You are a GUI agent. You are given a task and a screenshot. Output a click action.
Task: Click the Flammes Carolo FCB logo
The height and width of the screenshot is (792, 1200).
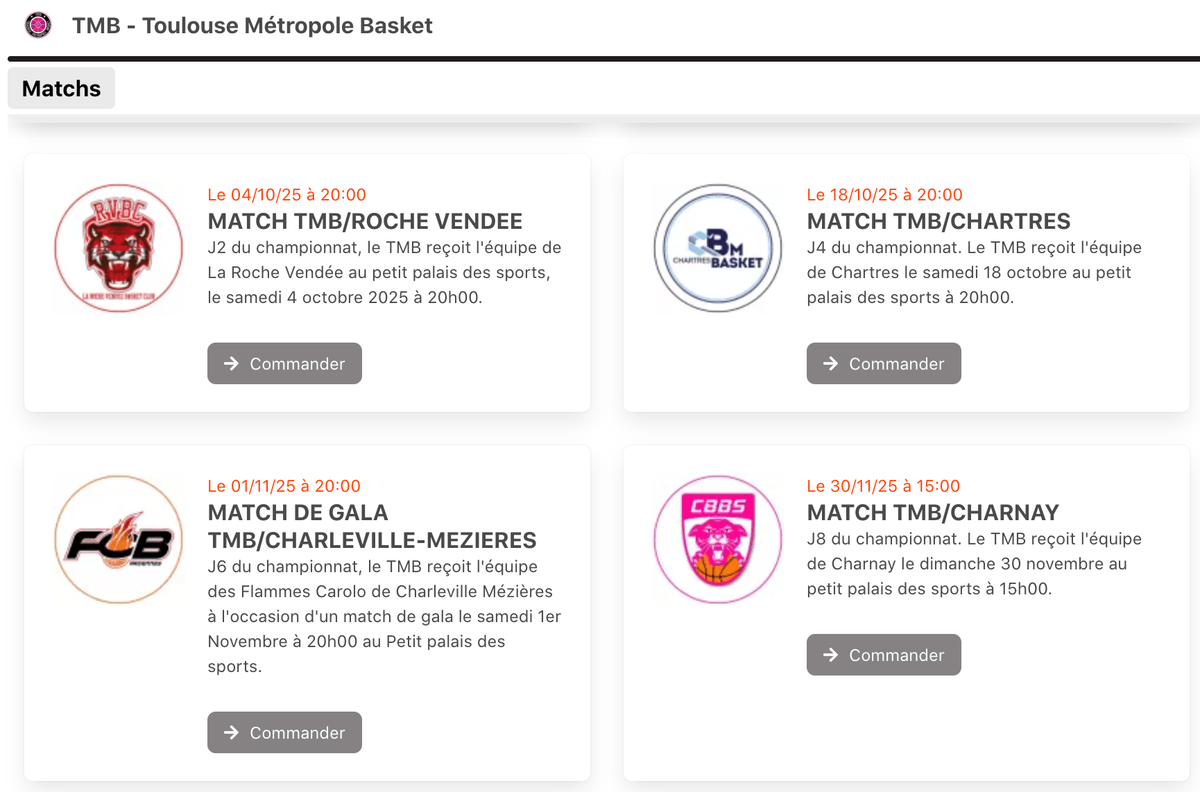[x=119, y=540]
